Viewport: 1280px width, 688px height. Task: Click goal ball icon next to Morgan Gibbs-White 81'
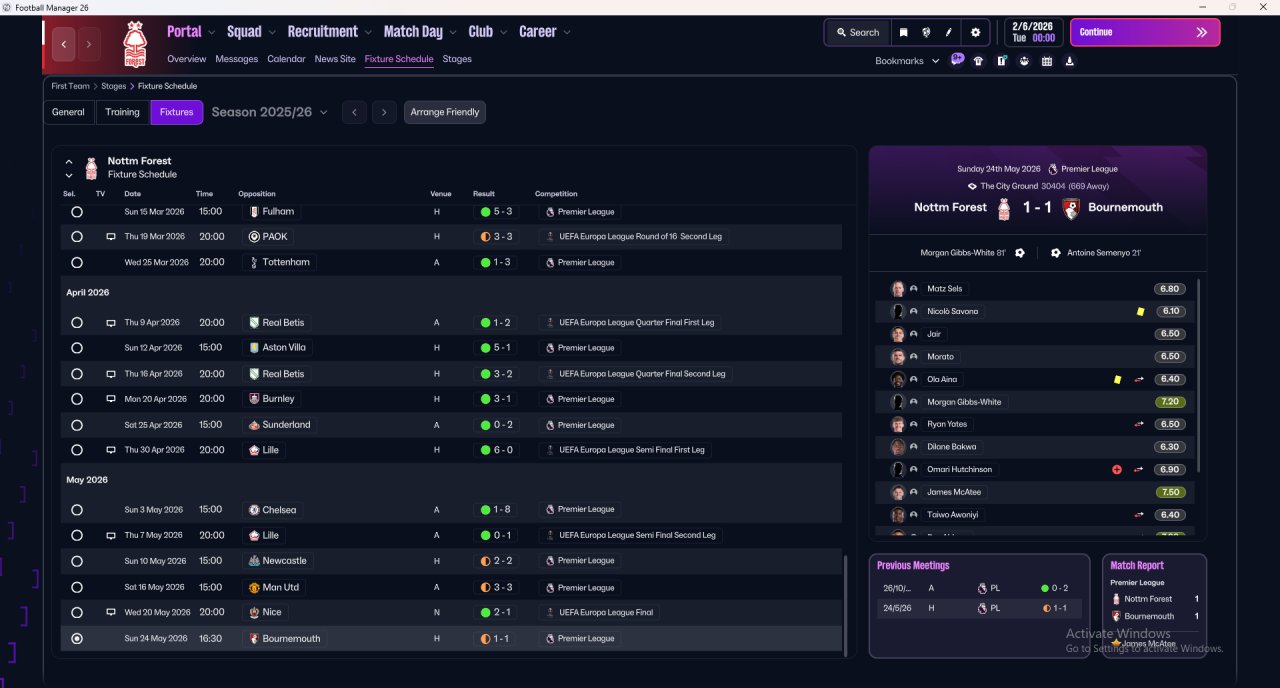[1019, 253]
